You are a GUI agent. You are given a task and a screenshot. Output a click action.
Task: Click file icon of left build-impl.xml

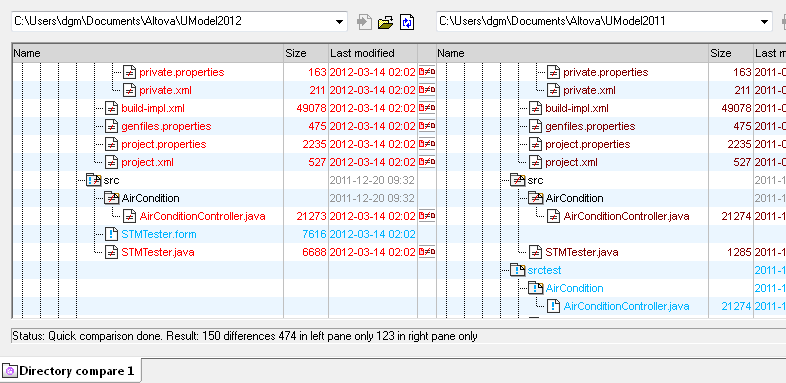(x=111, y=108)
